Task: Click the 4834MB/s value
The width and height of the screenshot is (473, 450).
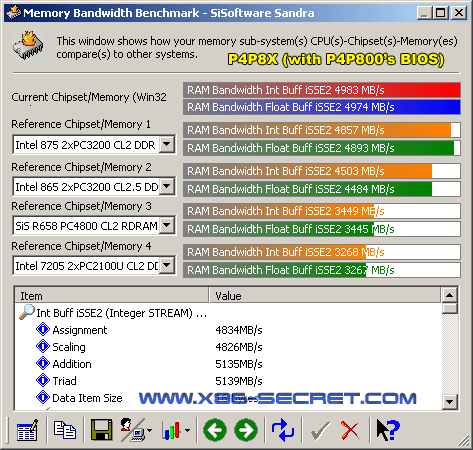Action: coord(239,330)
